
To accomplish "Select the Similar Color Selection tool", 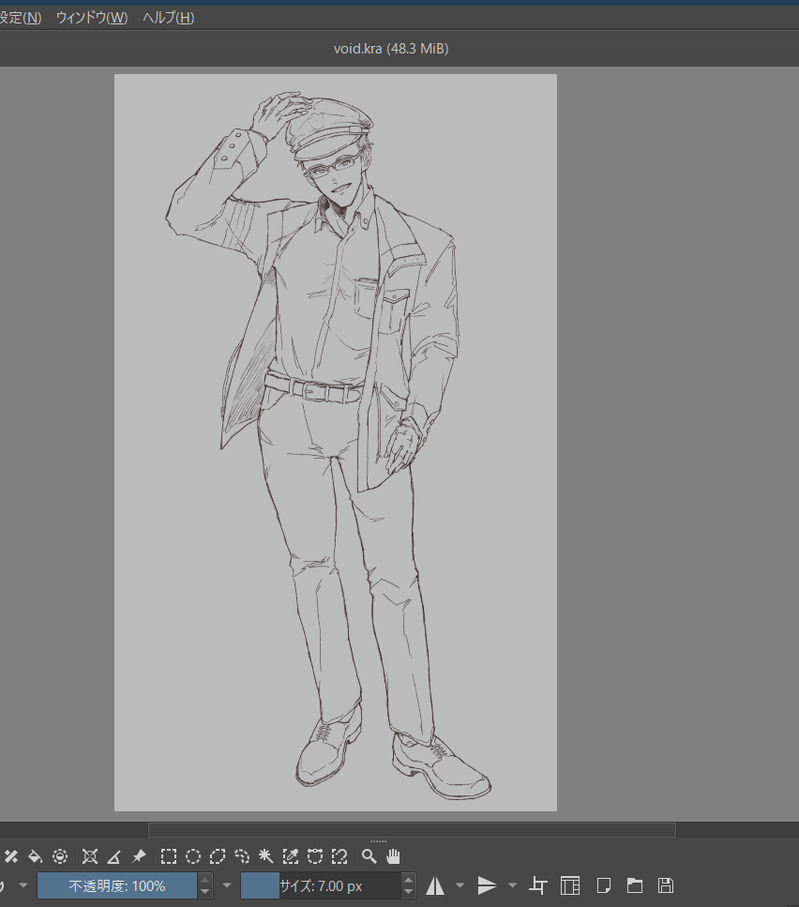I will click(290, 856).
